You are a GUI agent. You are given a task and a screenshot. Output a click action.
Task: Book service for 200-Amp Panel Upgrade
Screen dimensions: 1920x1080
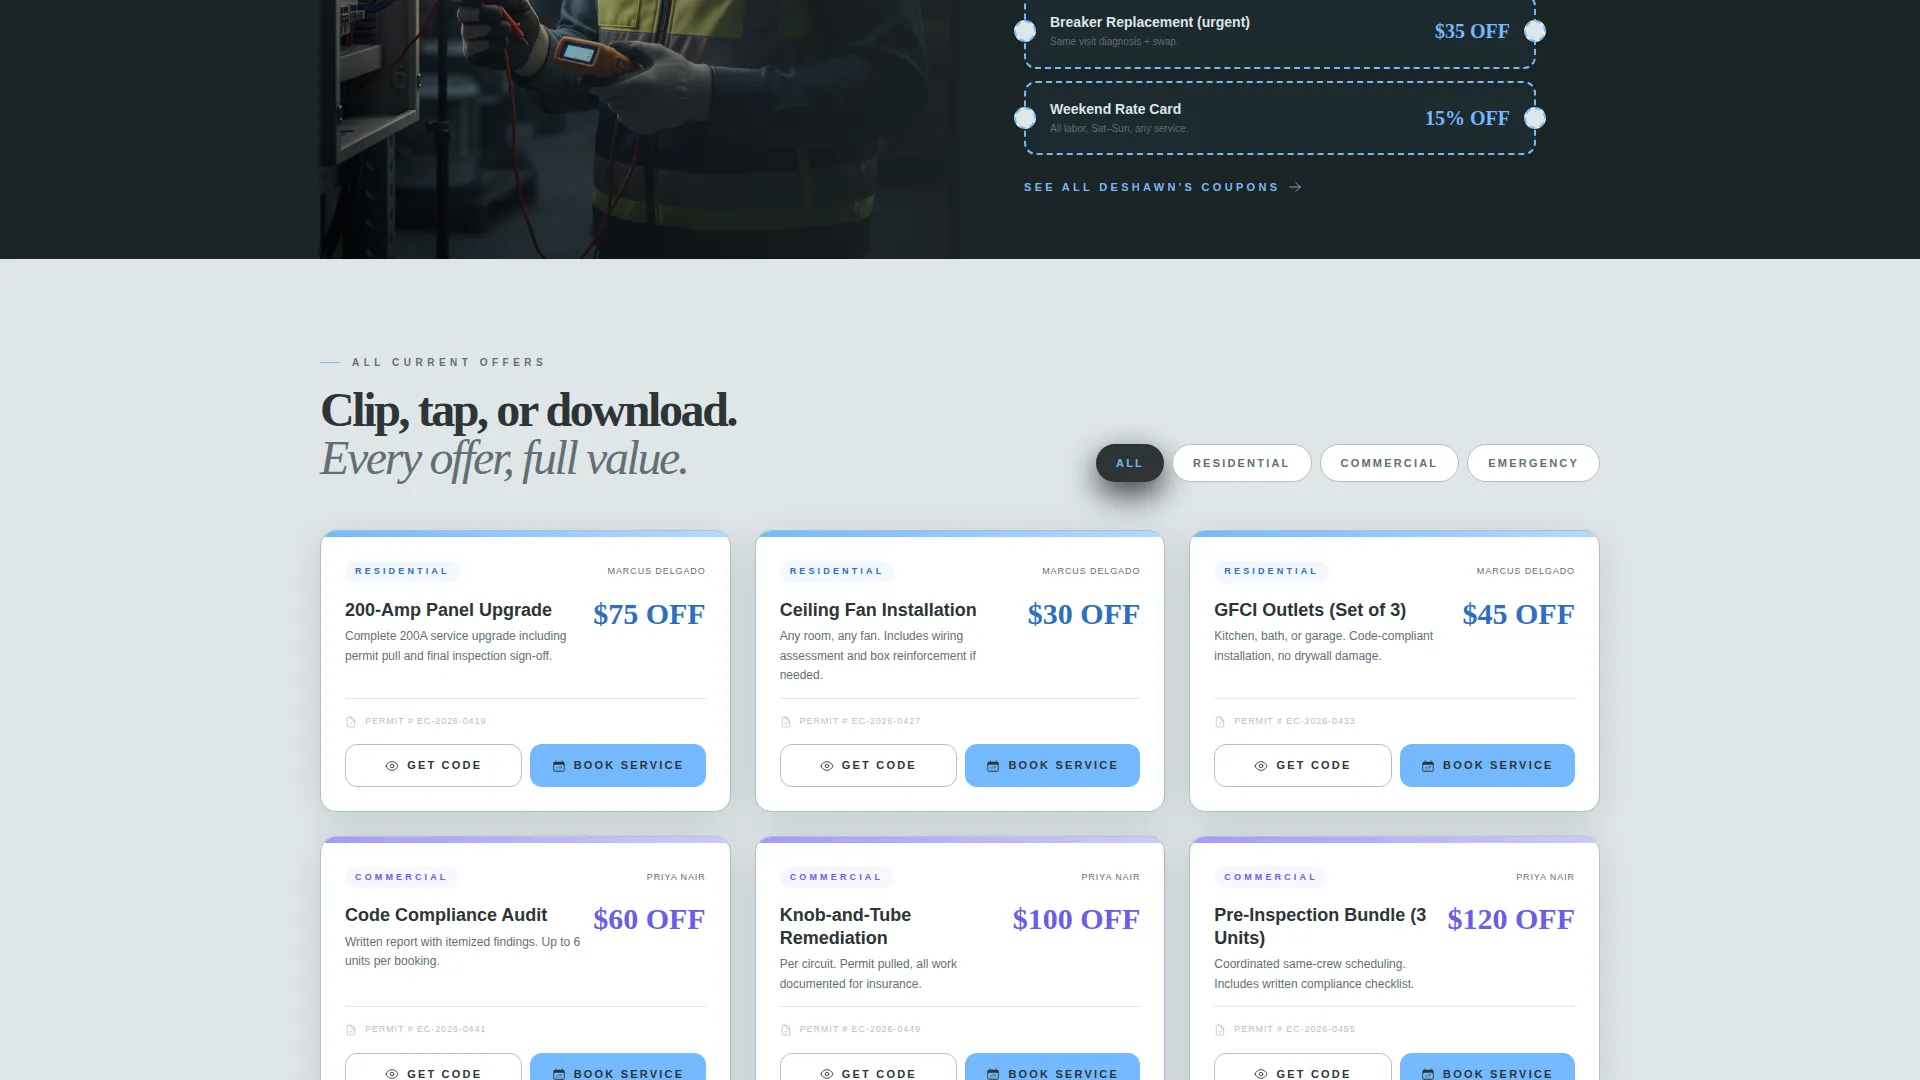pos(617,765)
